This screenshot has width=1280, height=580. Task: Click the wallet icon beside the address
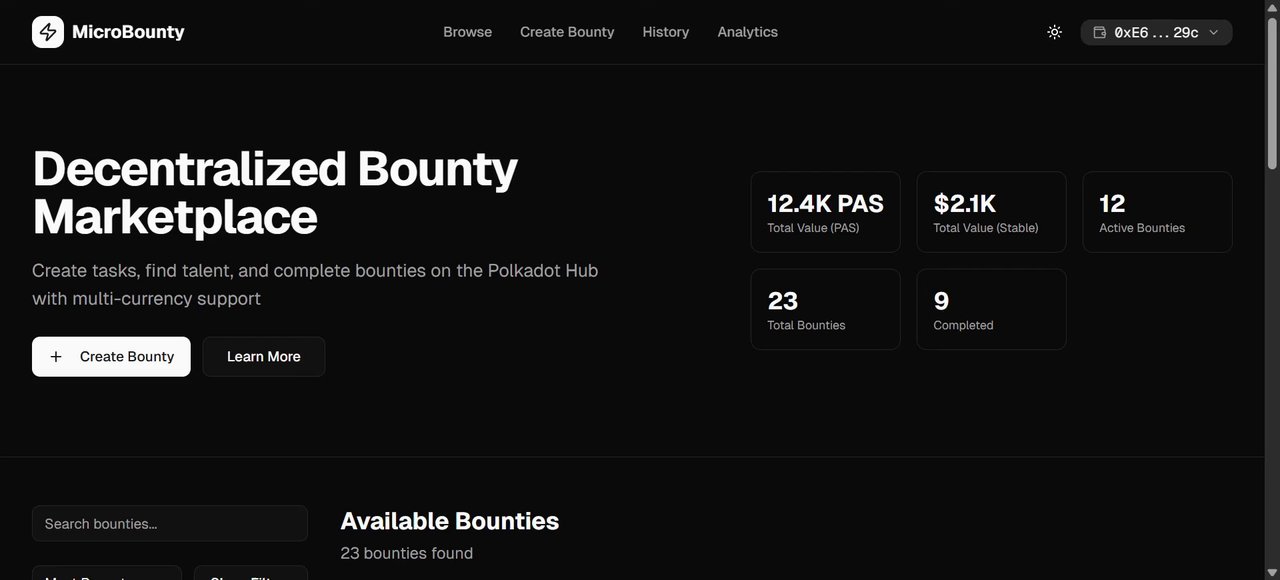[1100, 32]
